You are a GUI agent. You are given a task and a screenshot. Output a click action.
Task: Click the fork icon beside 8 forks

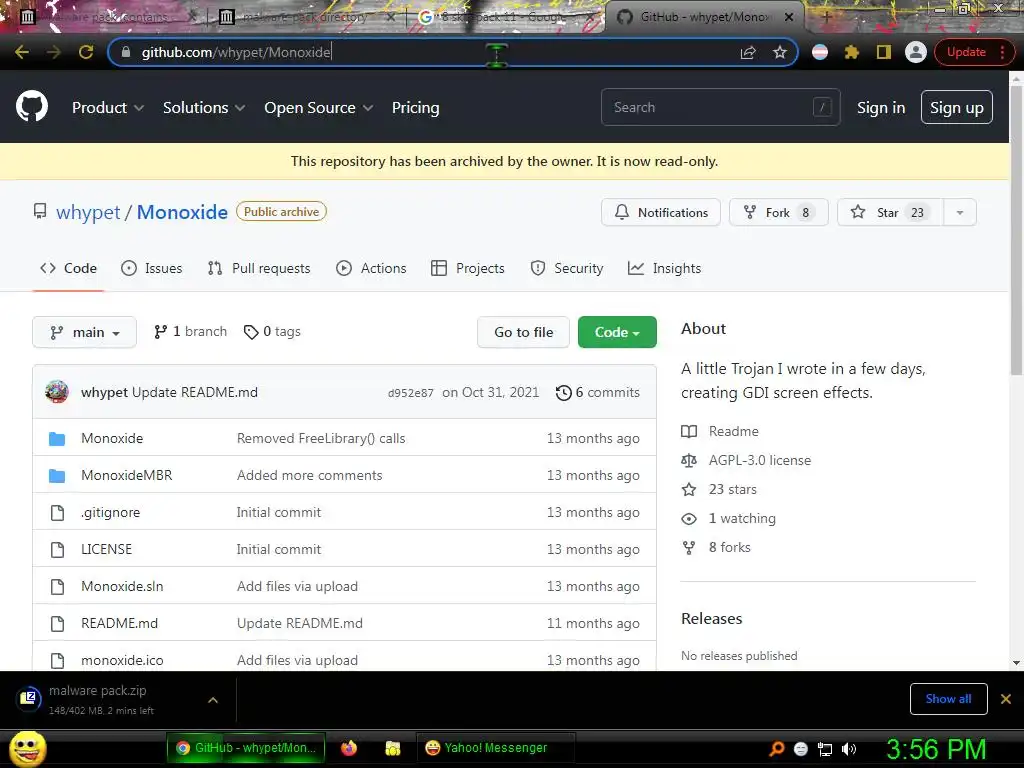pos(689,547)
